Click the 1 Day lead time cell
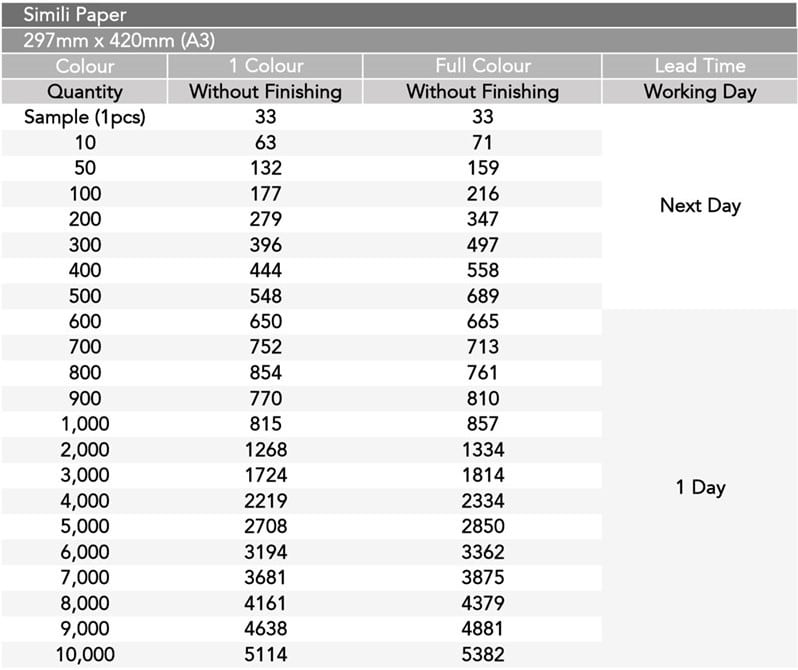This screenshot has height=670, width=798. [699, 488]
